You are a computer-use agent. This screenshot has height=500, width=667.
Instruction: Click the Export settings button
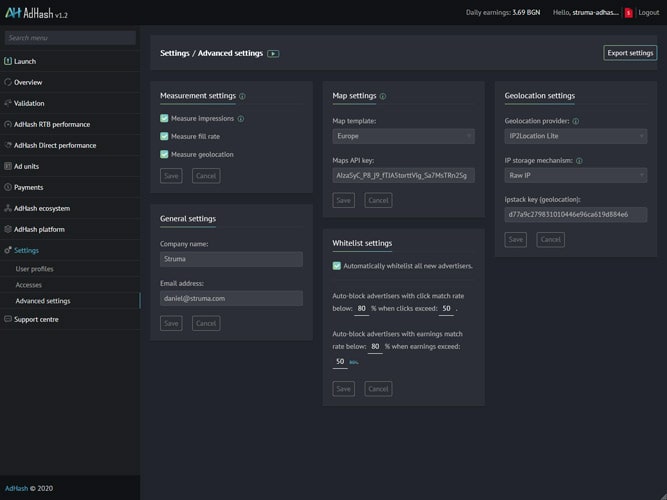point(630,53)
